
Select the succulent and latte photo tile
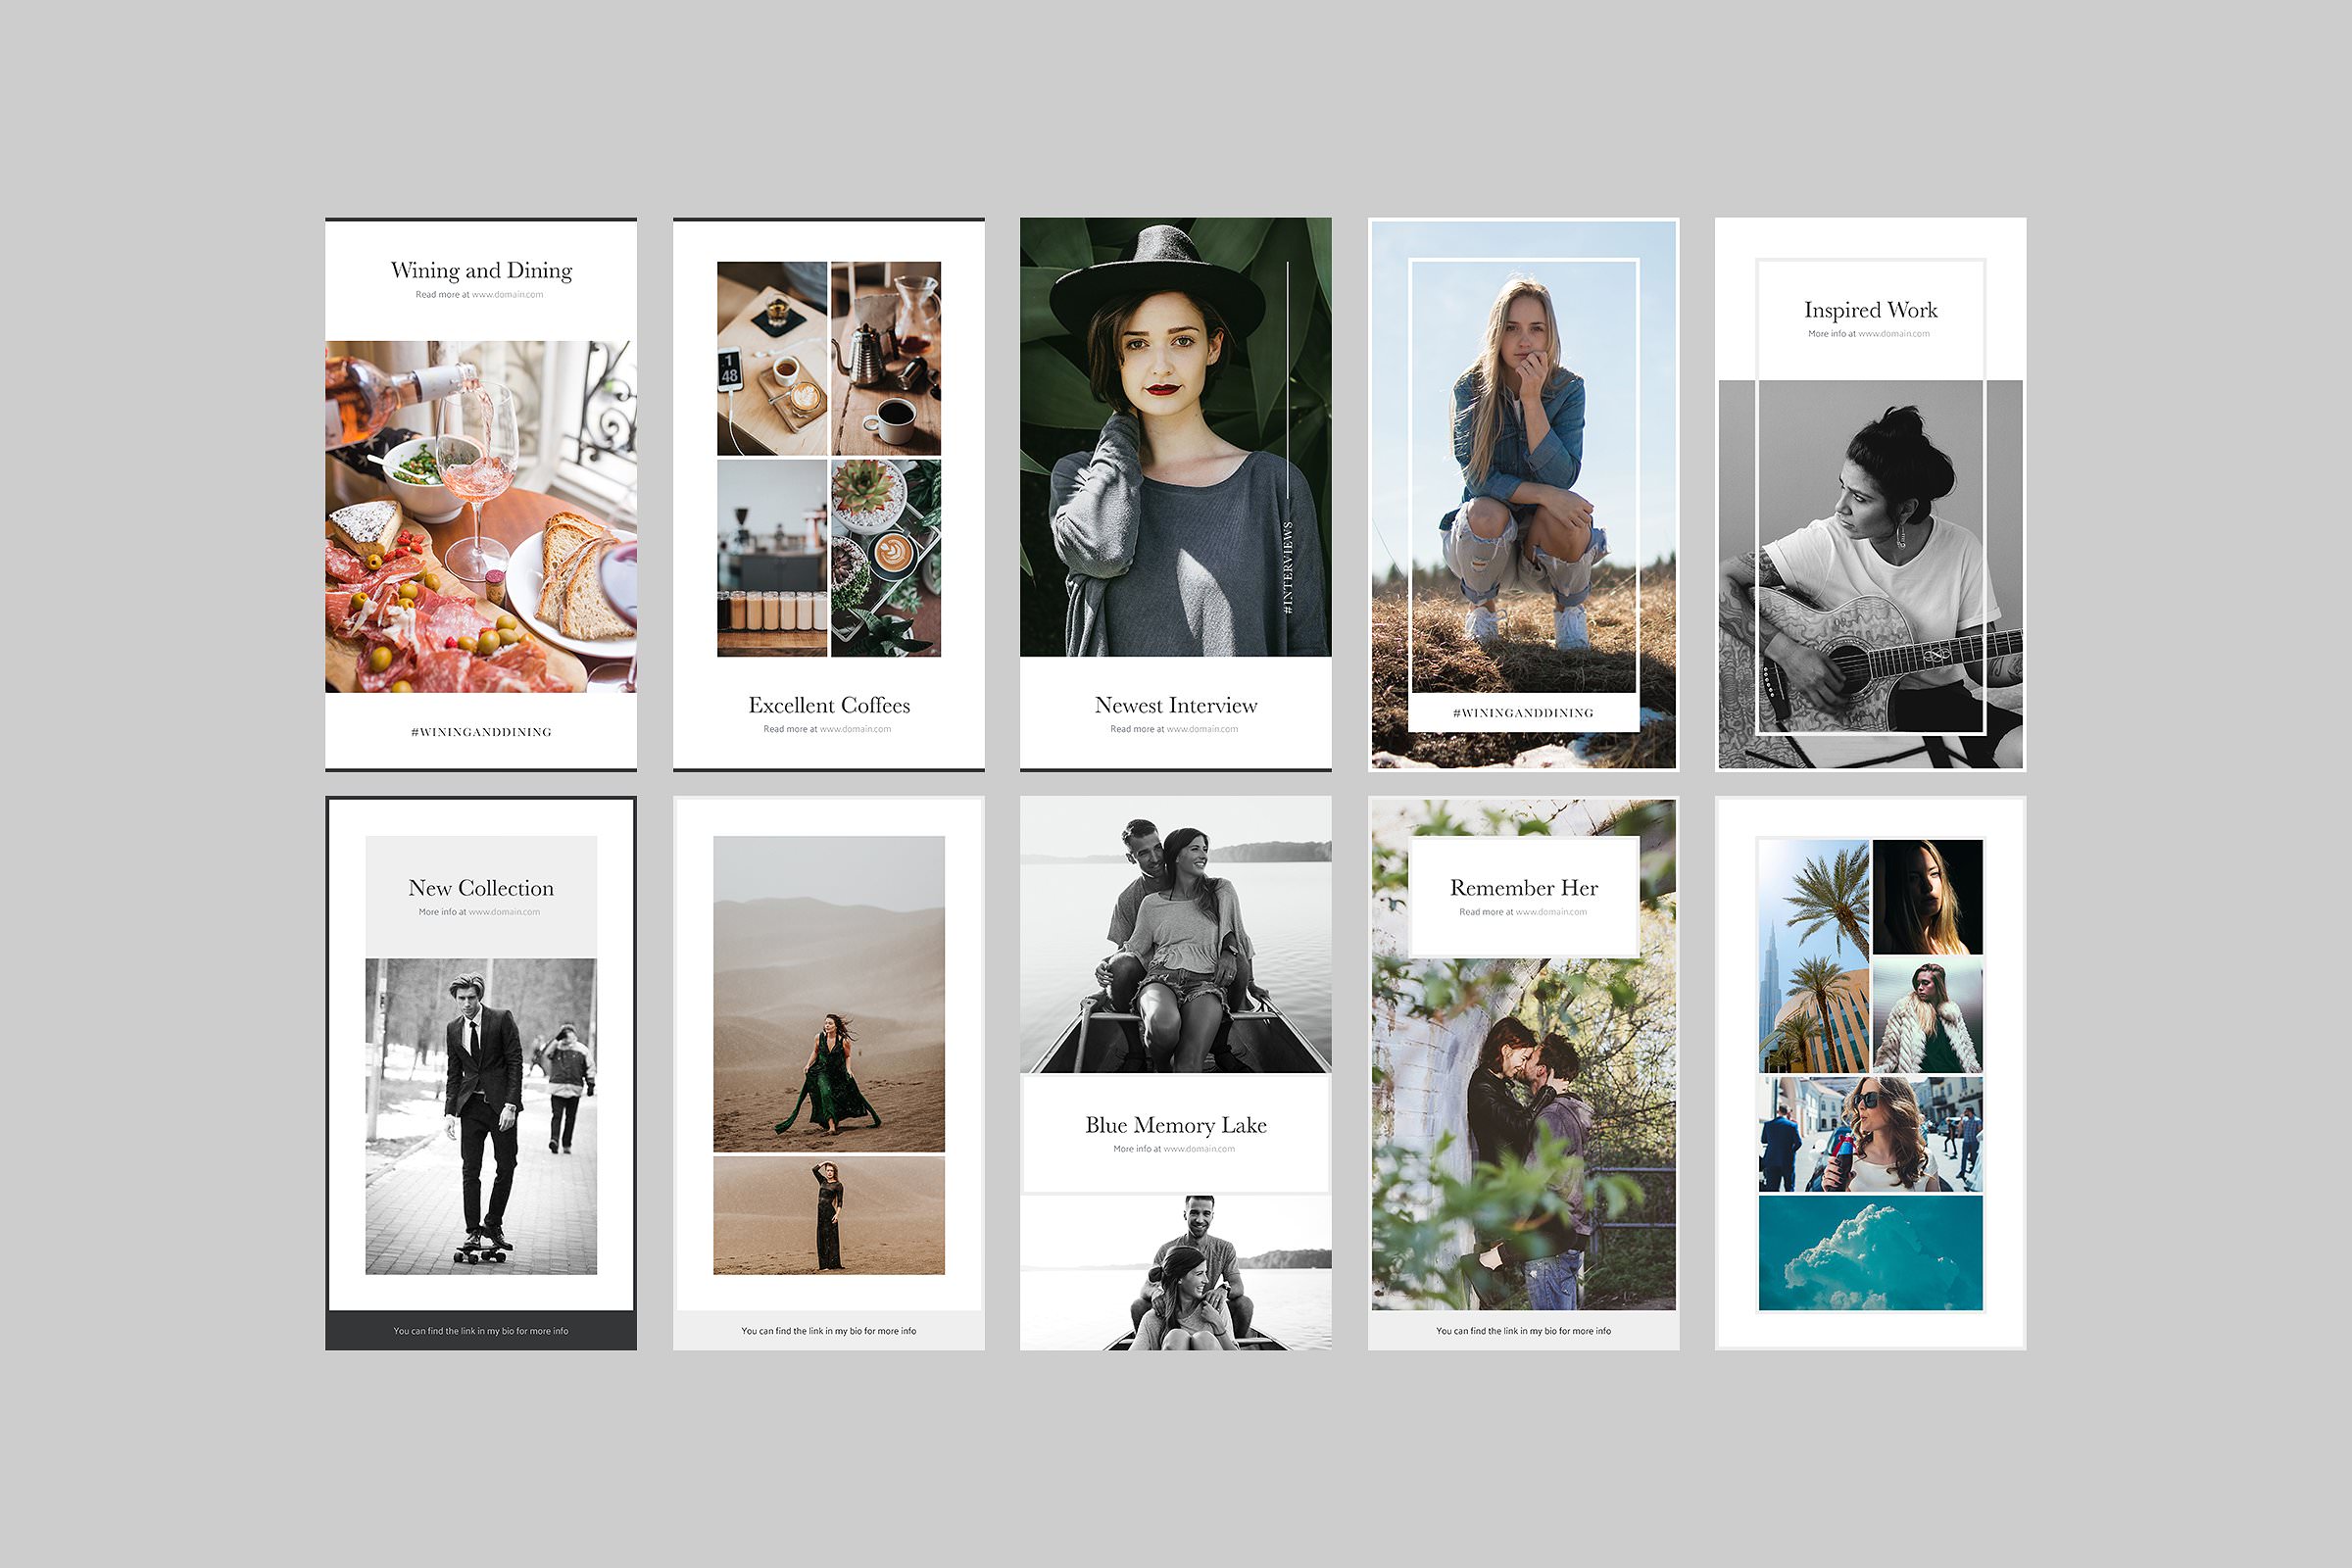click(x=886, y=558)
